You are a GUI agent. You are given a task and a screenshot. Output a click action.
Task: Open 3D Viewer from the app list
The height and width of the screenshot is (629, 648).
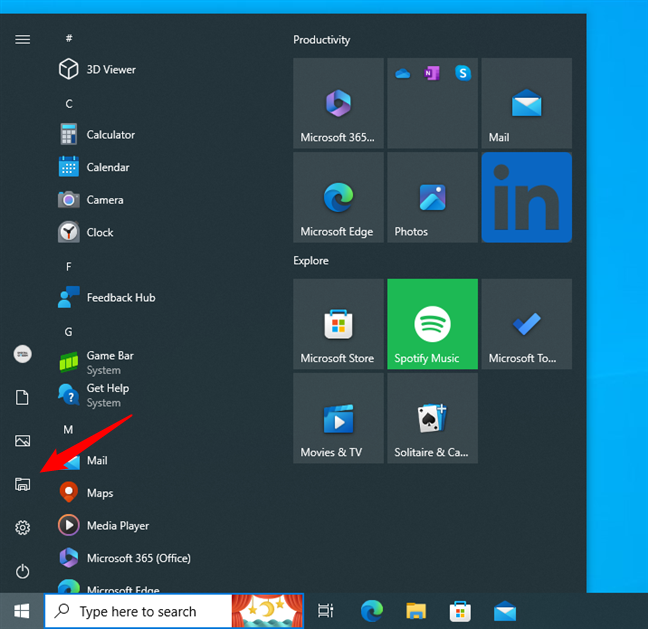tap(98, 69)
